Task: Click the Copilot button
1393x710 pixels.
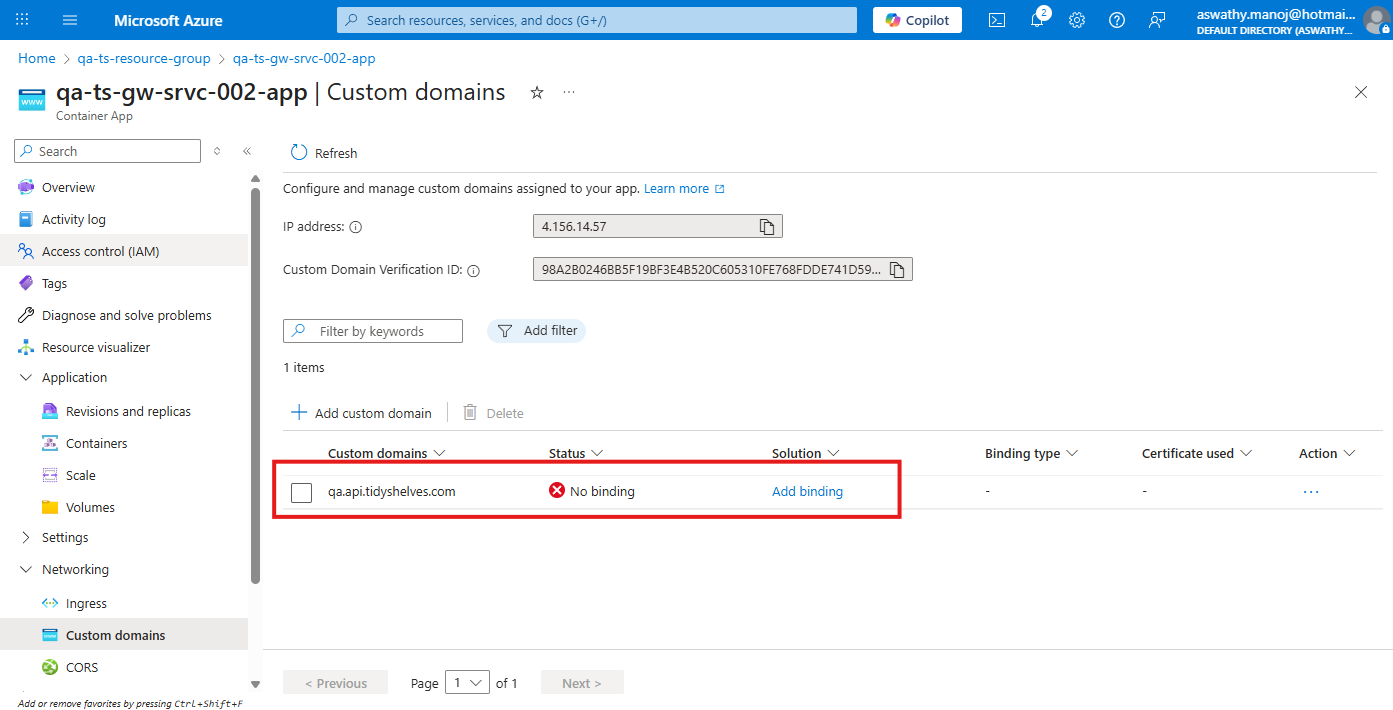Action: click(x=917, y=20)
